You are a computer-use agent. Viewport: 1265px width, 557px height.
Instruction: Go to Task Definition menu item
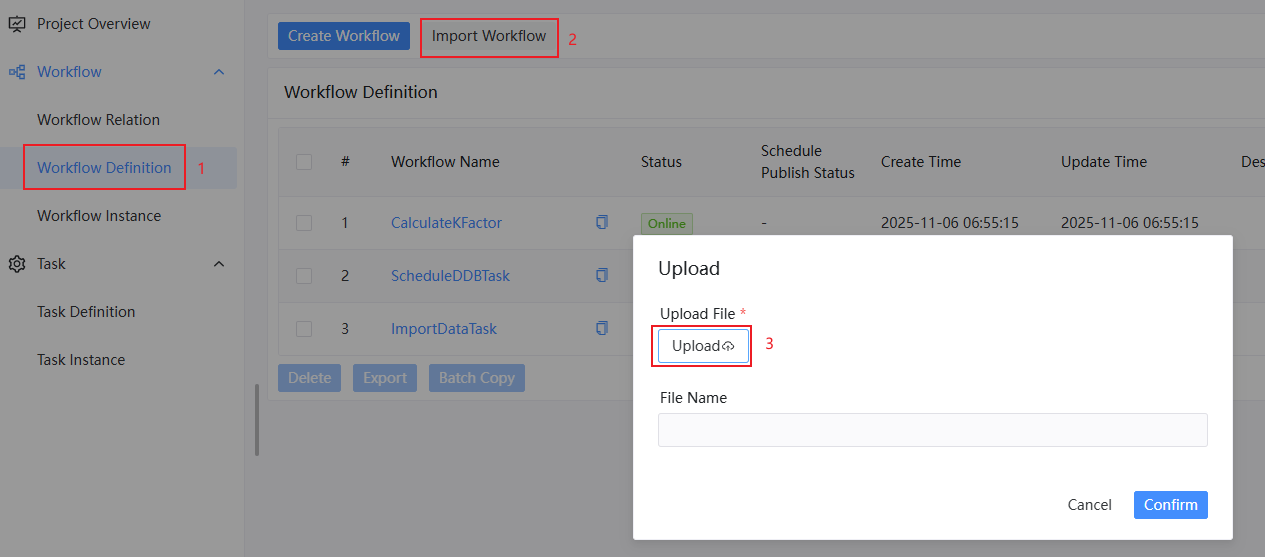click(x=86, y=312)
